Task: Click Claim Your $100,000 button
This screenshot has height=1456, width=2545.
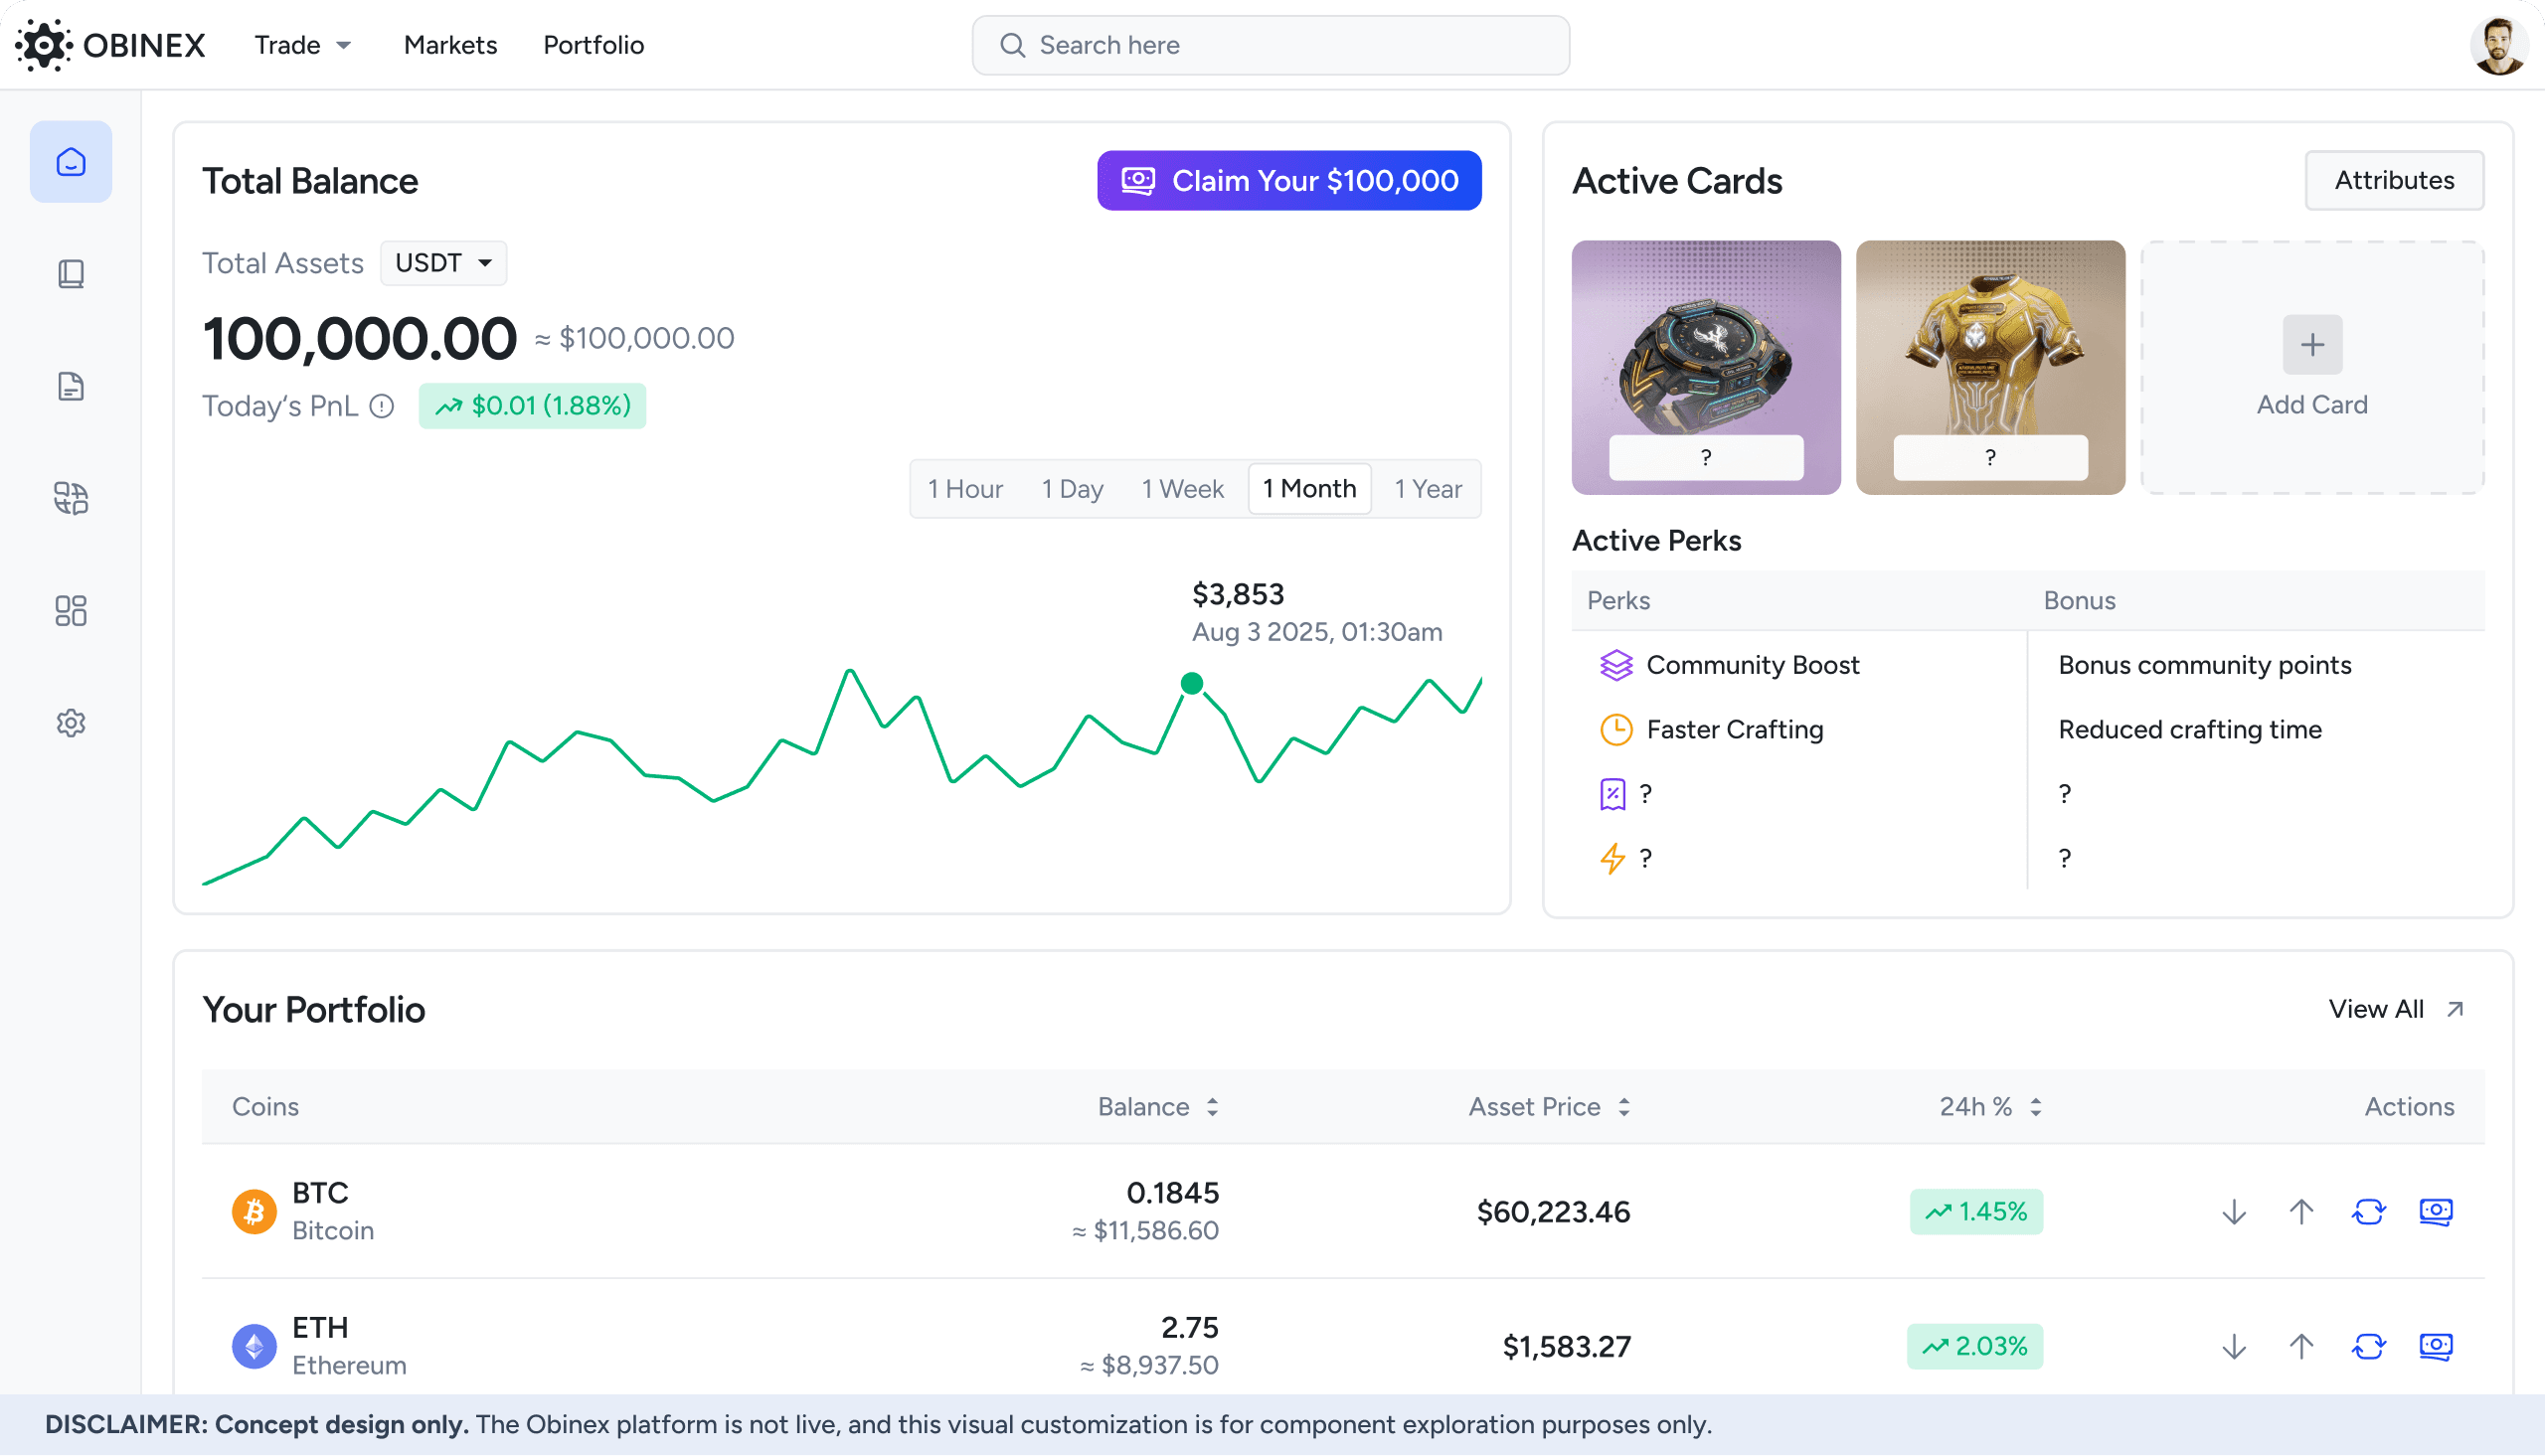Action: click(1289, 181)
